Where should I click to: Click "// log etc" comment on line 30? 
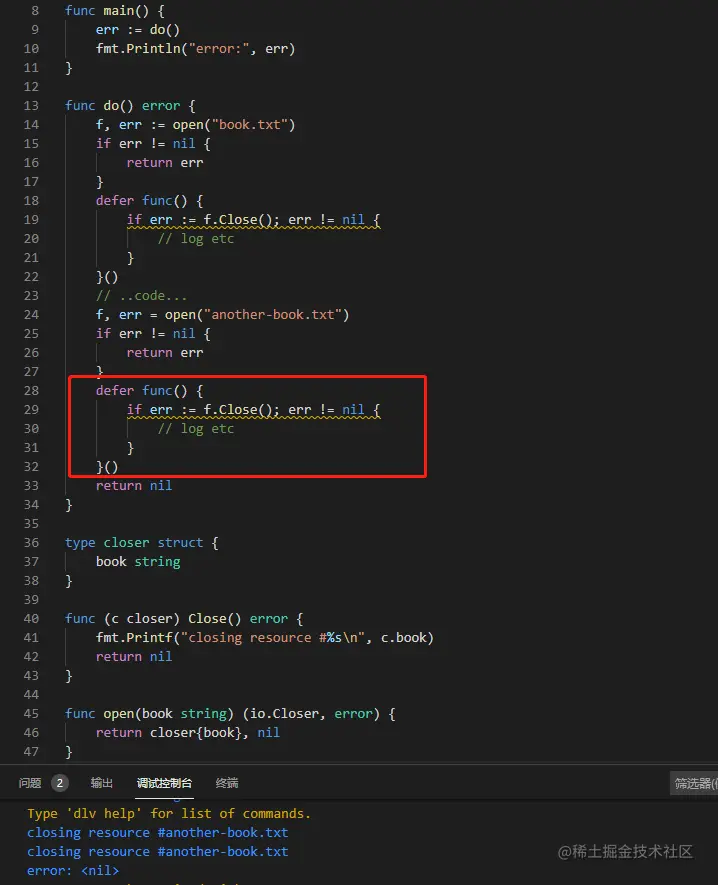coord(195,429)
